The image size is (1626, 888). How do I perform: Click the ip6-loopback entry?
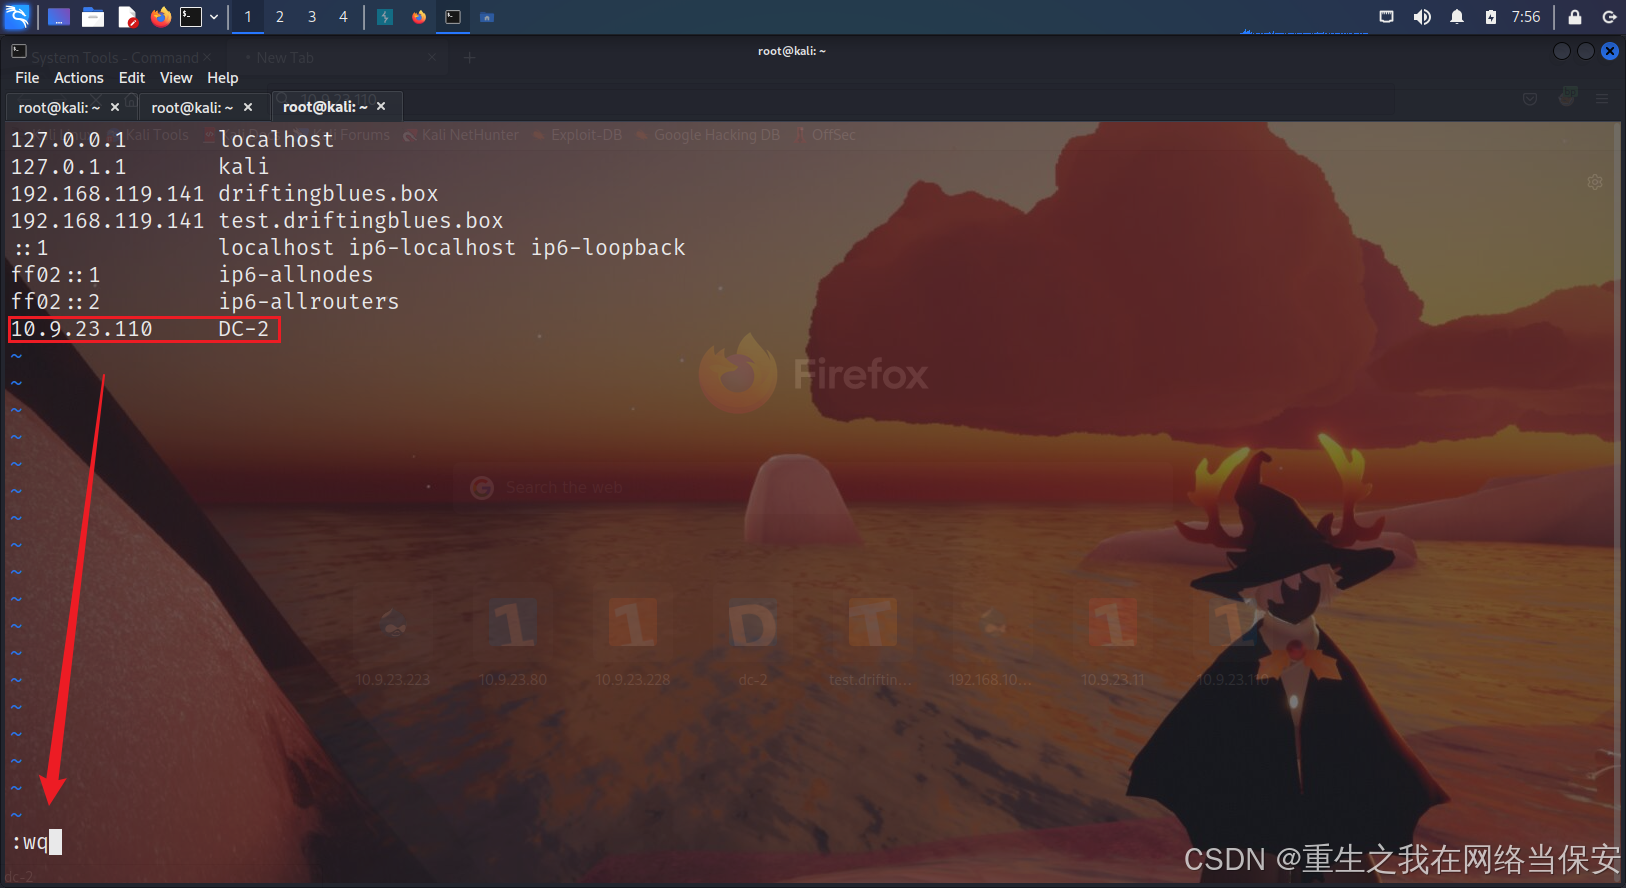(x=608, y=248)
